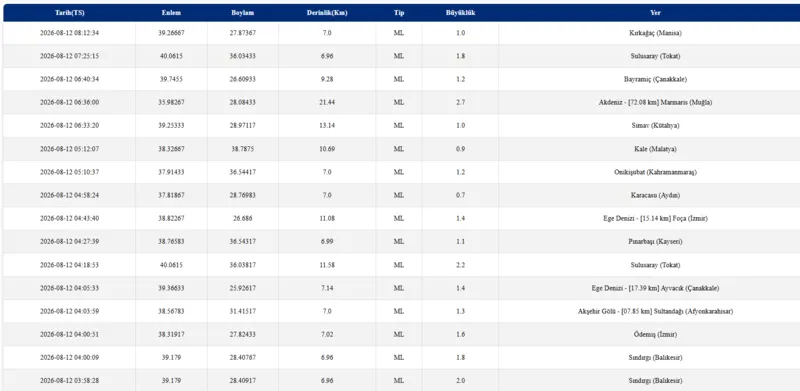Screen dimensions: 800x391
Task: Click depth value 21.44
Action: 327,103
